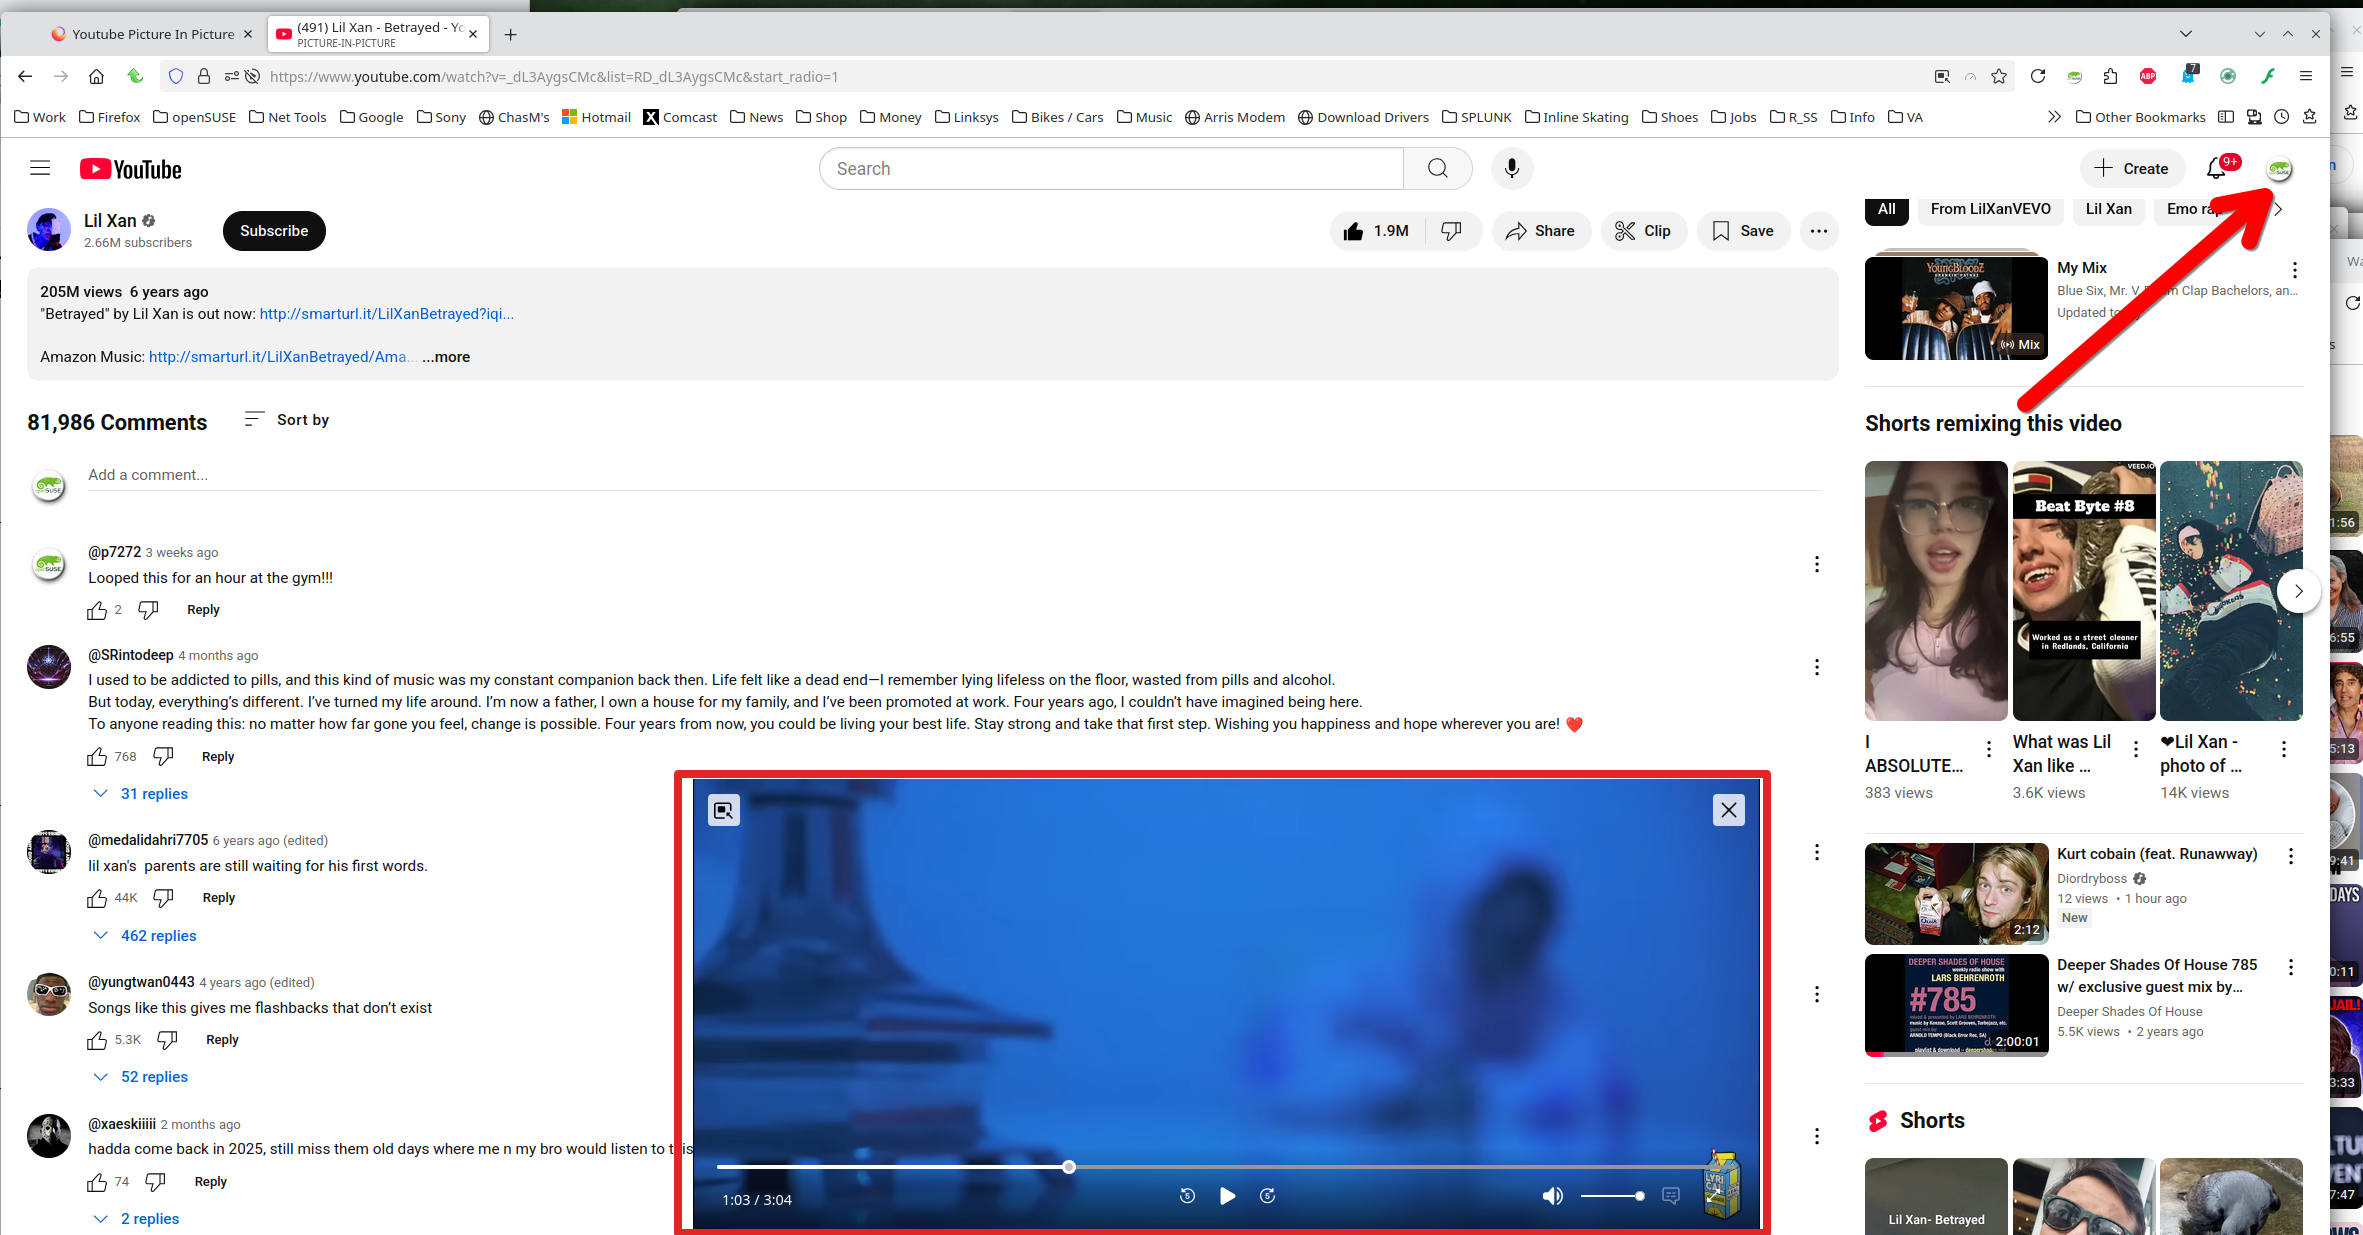The height and width of the screenshot is (1235, 2363).
Task: Rewind five seconds in mini player
Action: (1187, 1196)
